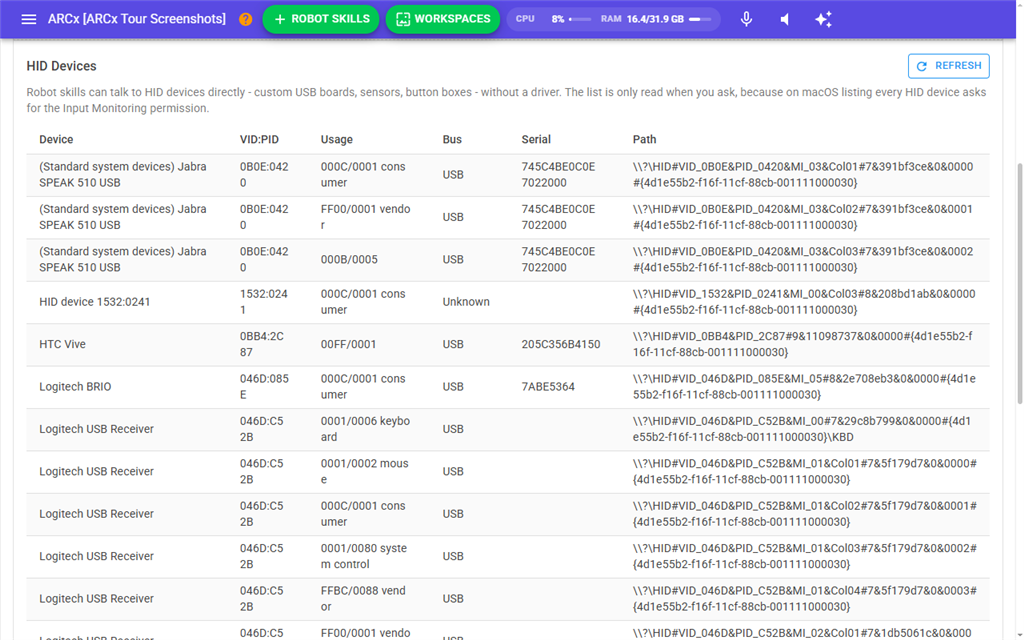Click the Unknown bus cell
The image size is (1024, 640).
pyautogui.click(x=466, y=302)
